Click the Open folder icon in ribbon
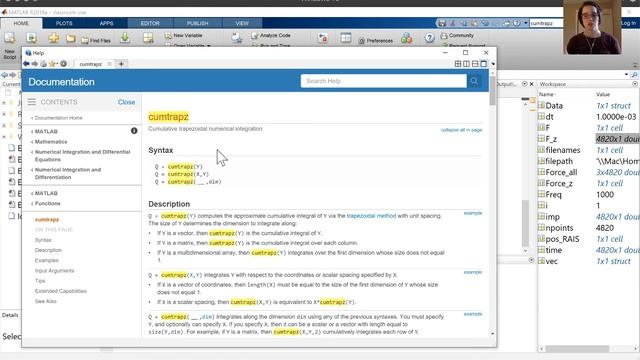This screenshot has height=360, width=640. click(x=71, y=38)
